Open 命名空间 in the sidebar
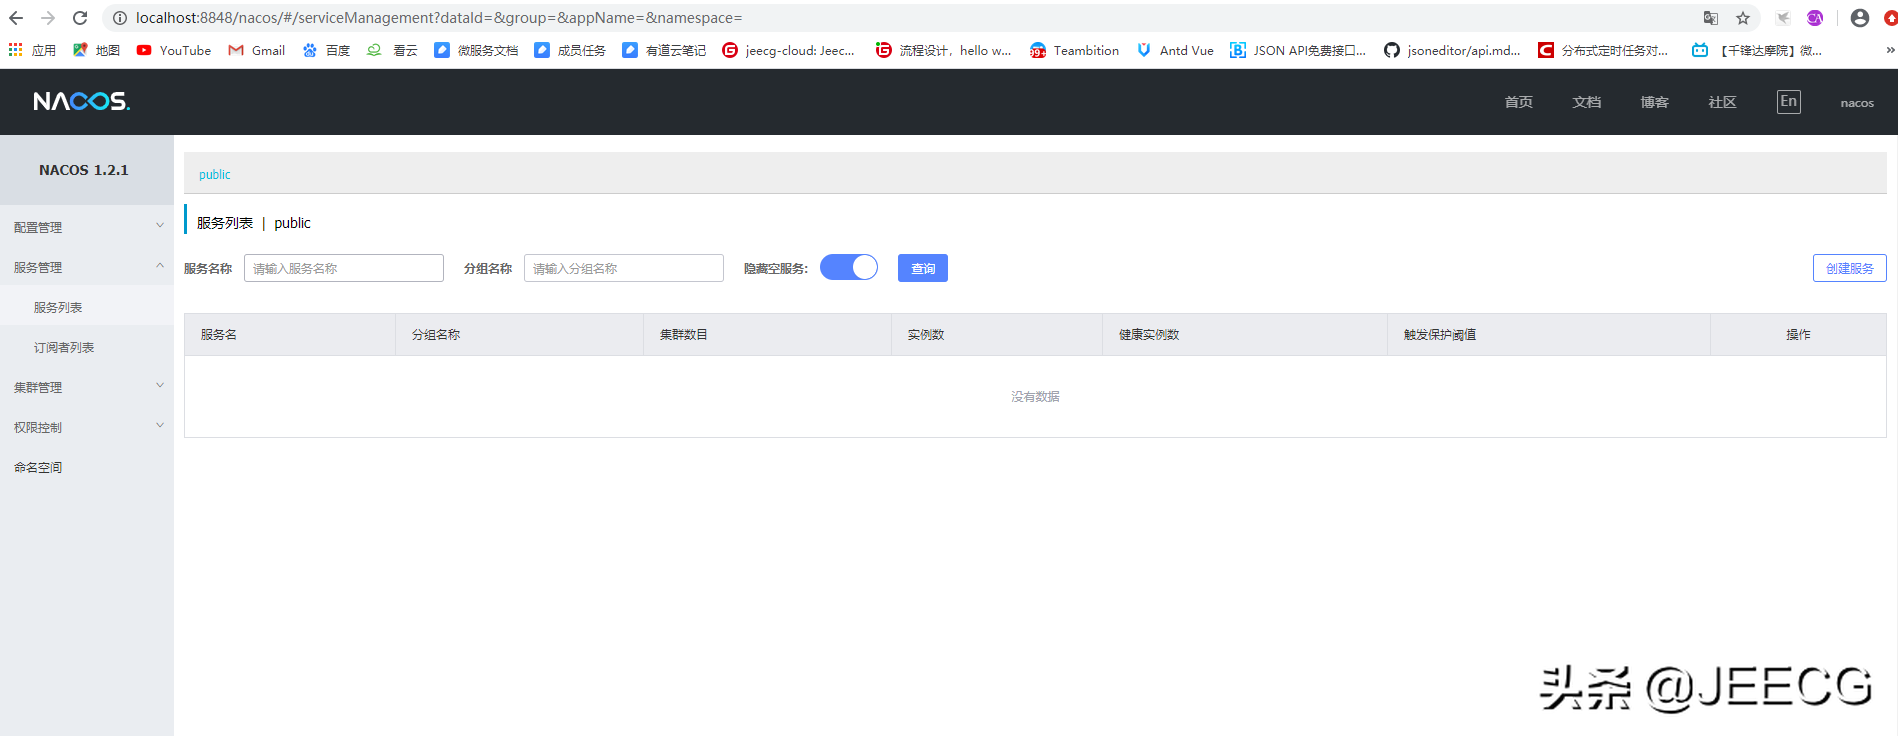This screenshot has height=736, width=1898. click(87, 467)
